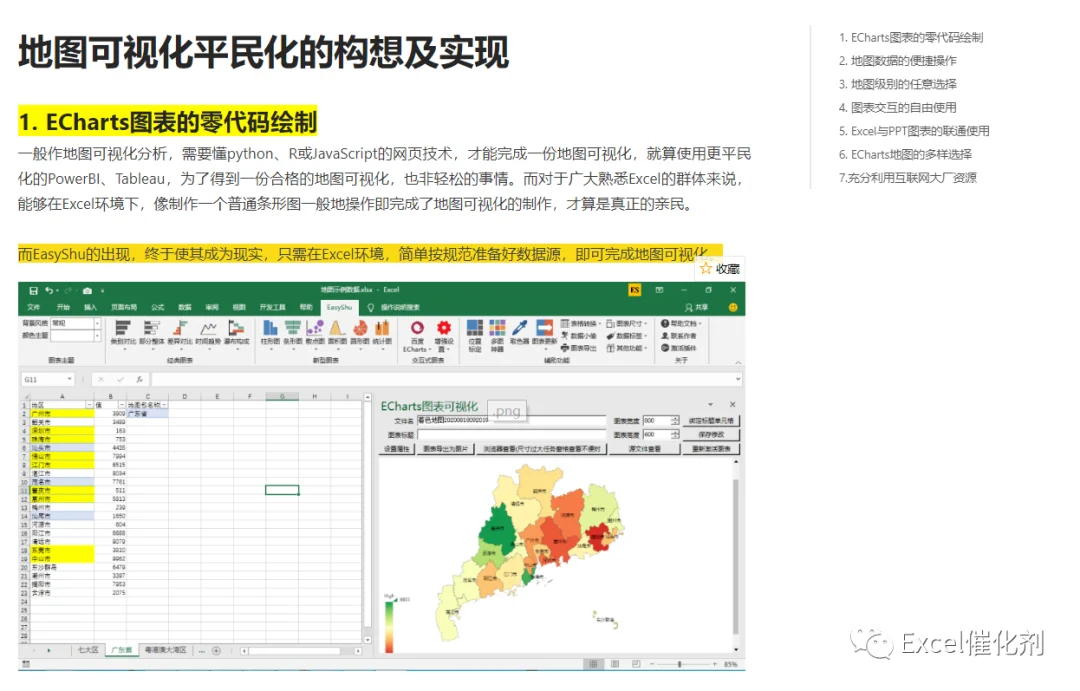Click the 图表标题 text input field
Screen dimensions: 1080x691
coord(510,435)
